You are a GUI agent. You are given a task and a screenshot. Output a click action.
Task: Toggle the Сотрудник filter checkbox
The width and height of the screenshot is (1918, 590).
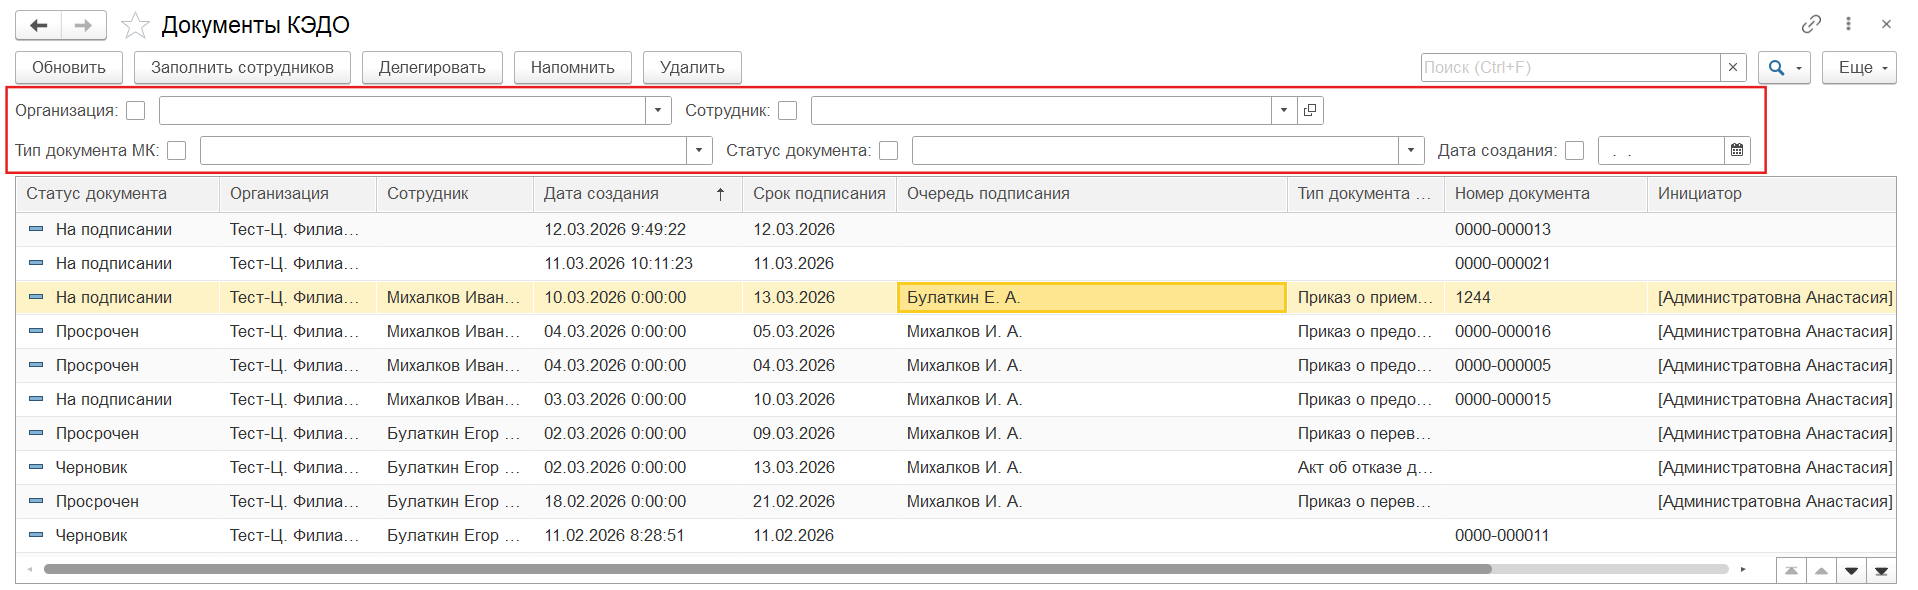pyautogui.click(x=788, y=110)
